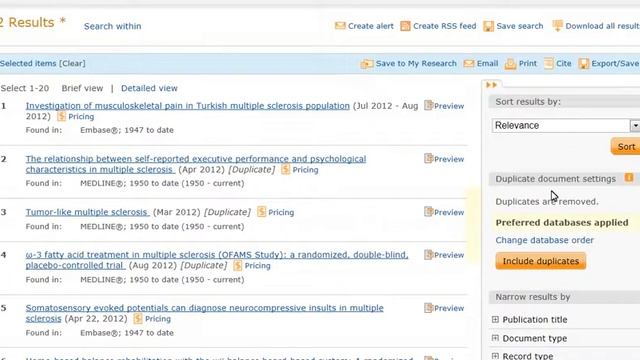Image resolution: width=640 pixels, height=360 pixels.
Task: Click the Preview text for the Turkish musculoskeletal pain result
Action: [x=449, y=106]
